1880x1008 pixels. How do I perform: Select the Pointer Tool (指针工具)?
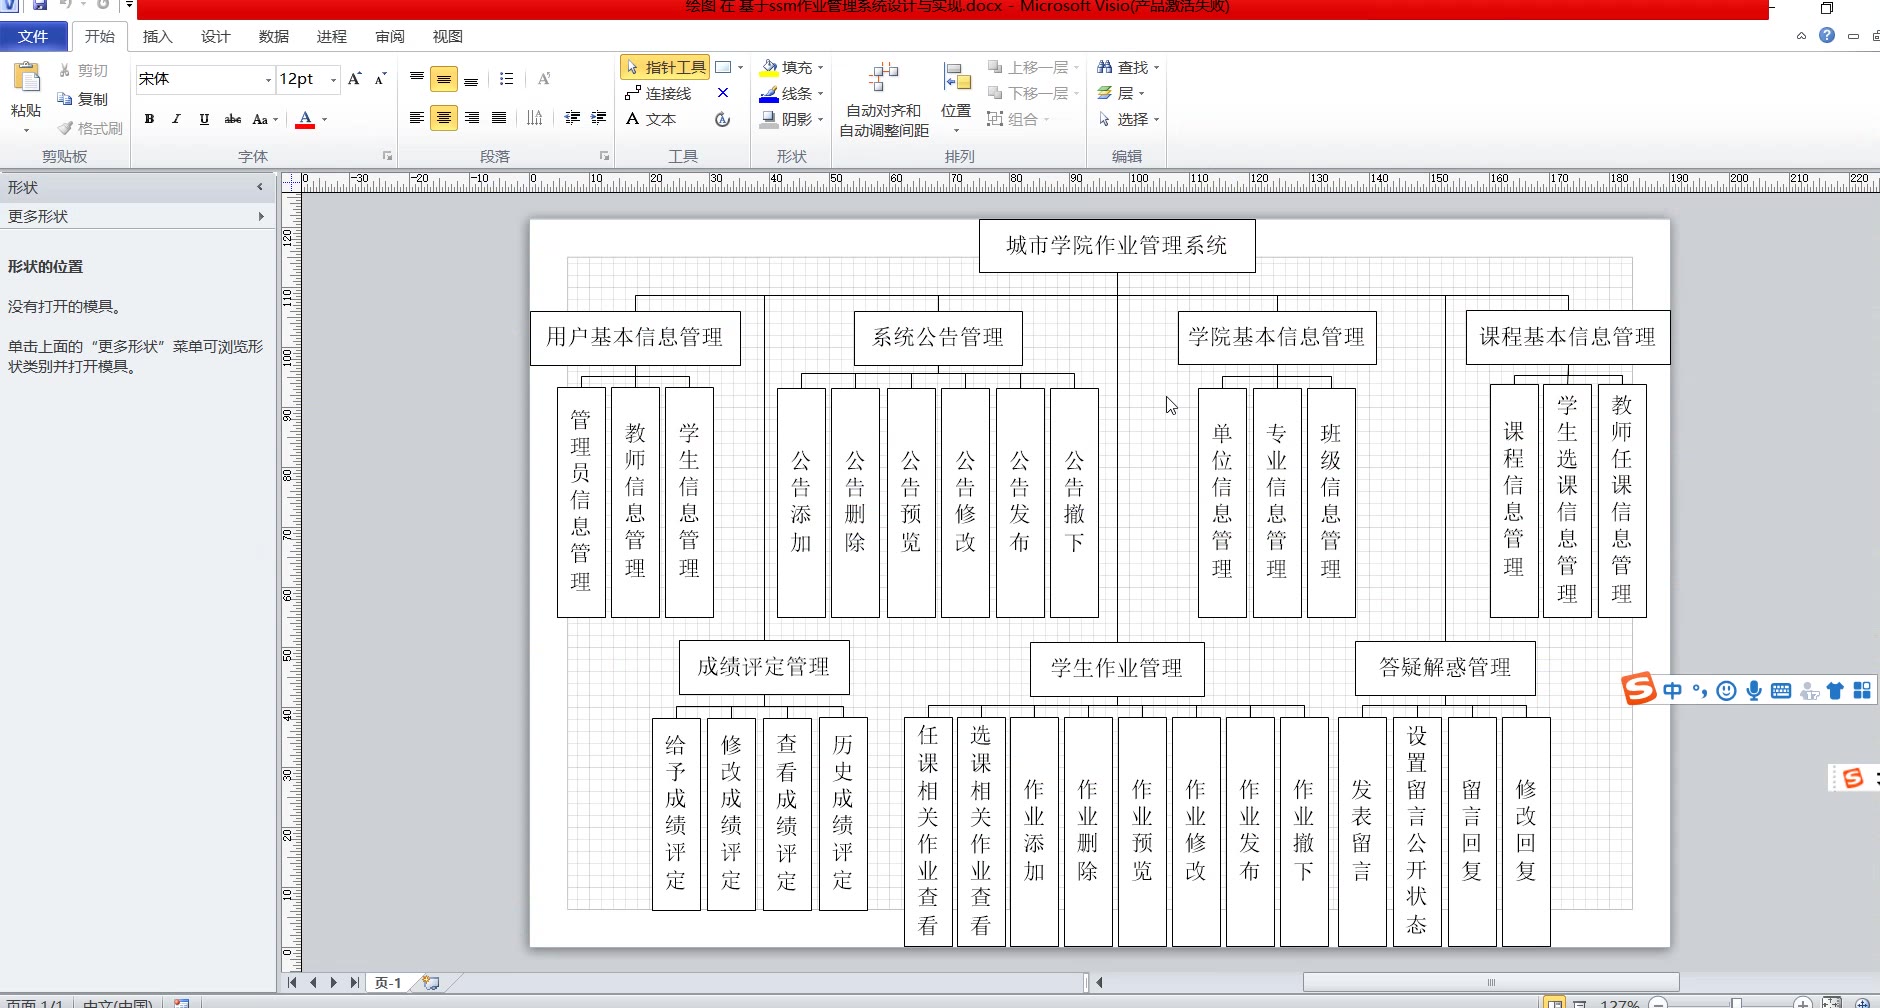point(665,67)
